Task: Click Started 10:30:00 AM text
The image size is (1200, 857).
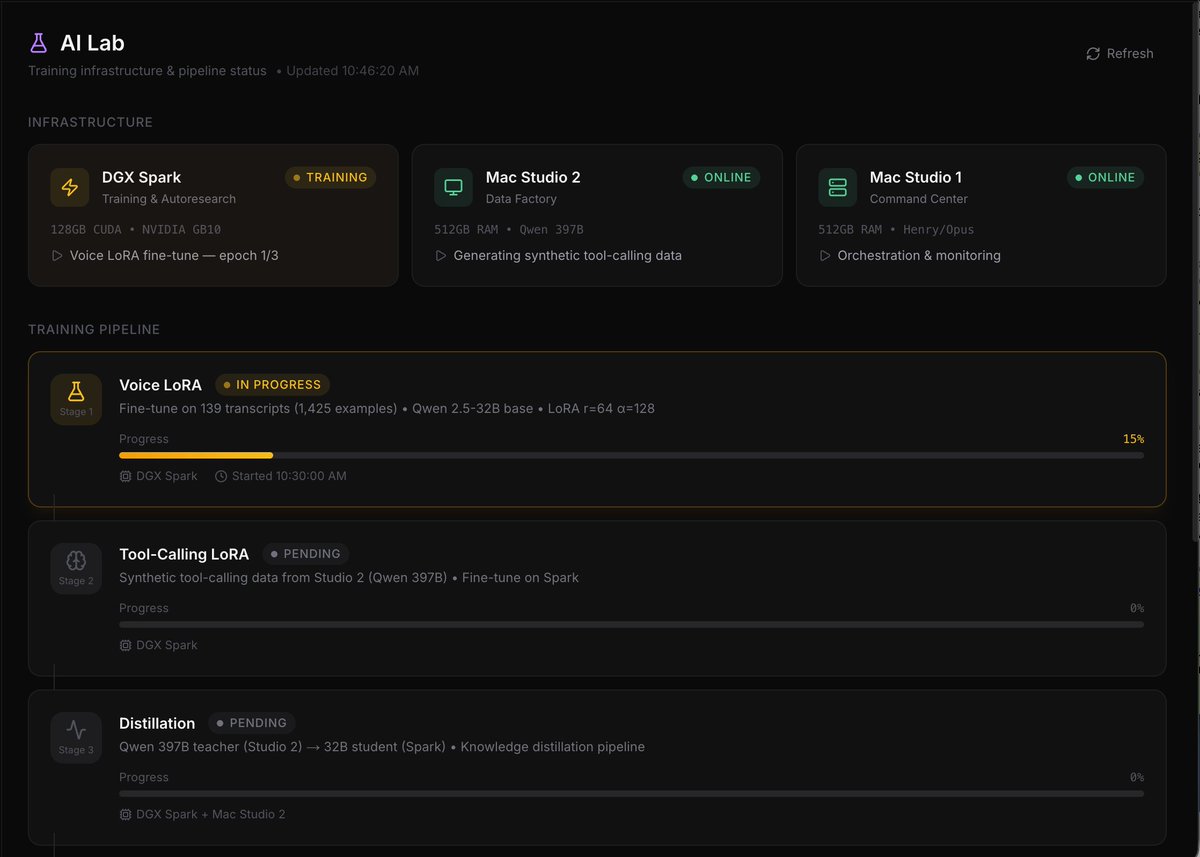Action: pyautogui.click(x=289, y=476)
